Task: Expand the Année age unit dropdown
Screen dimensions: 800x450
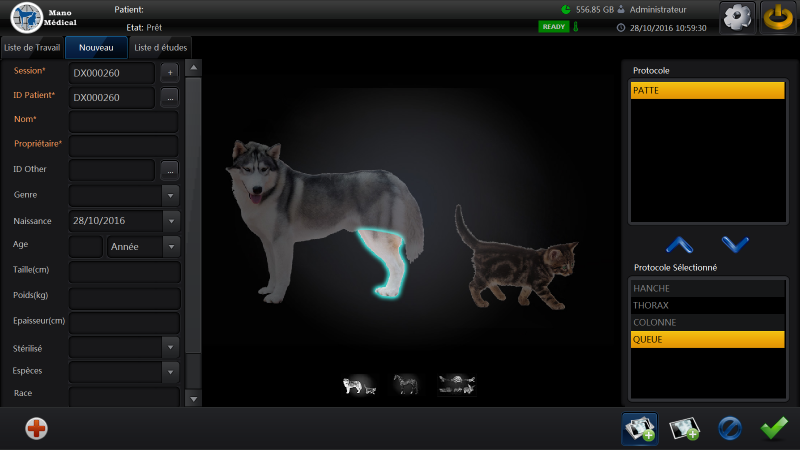Action: 171,246
